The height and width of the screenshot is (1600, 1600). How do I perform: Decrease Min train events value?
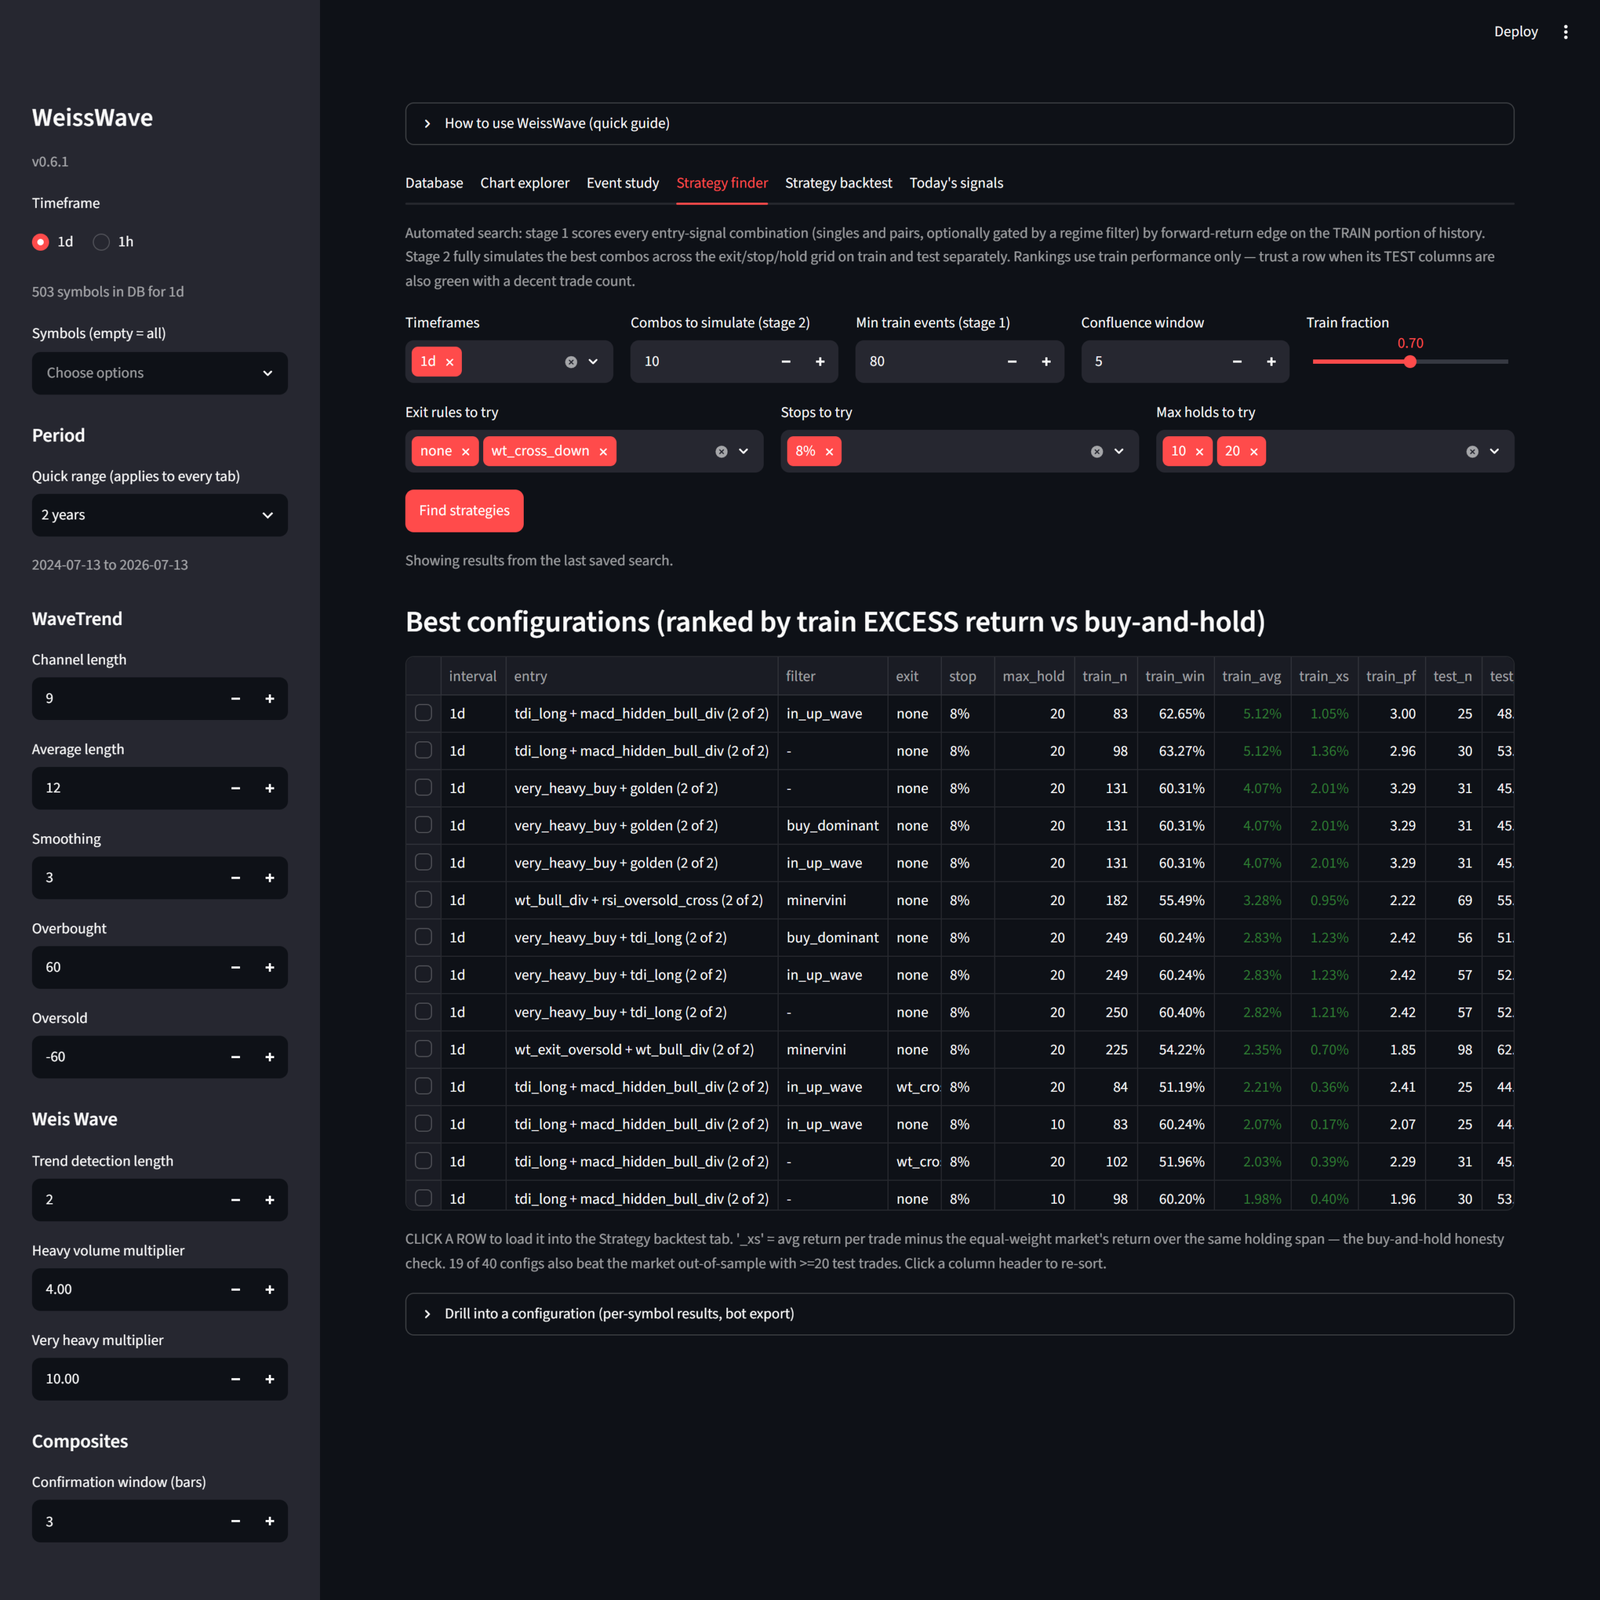point(1012,362)
